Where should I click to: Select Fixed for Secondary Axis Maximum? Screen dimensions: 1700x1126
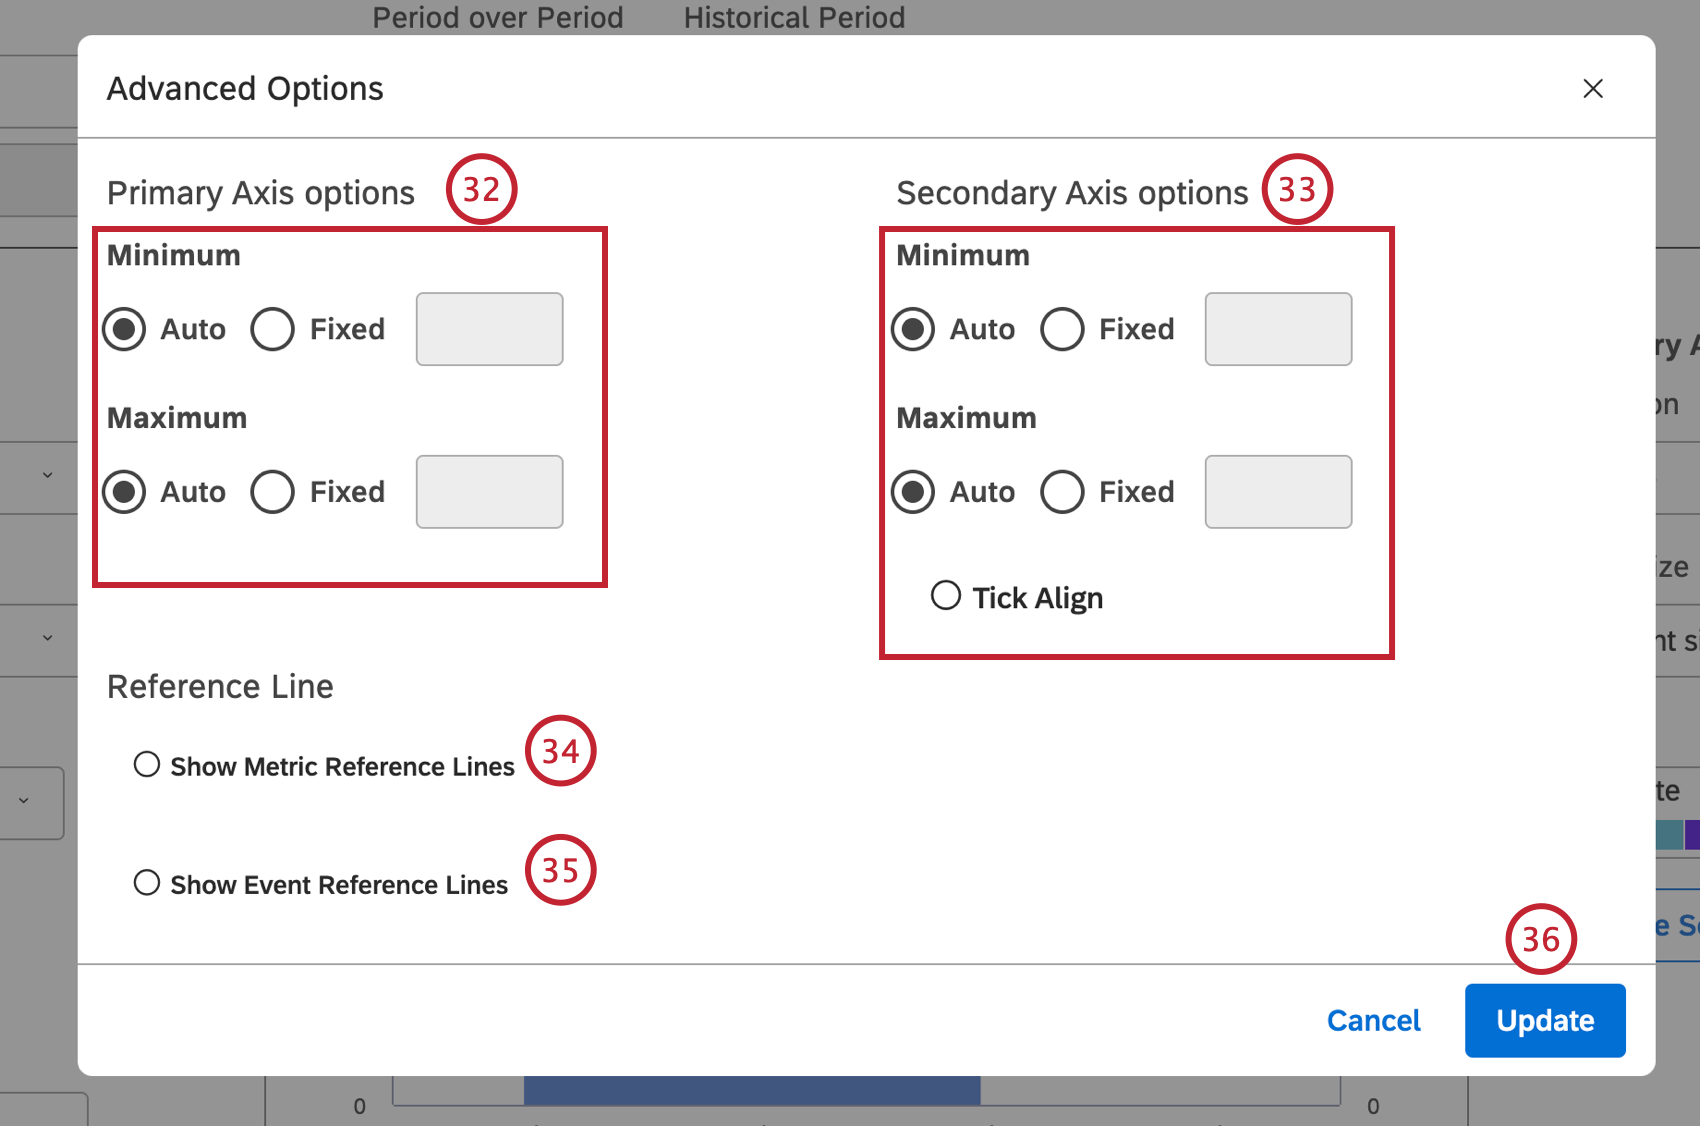(1062, 492)
